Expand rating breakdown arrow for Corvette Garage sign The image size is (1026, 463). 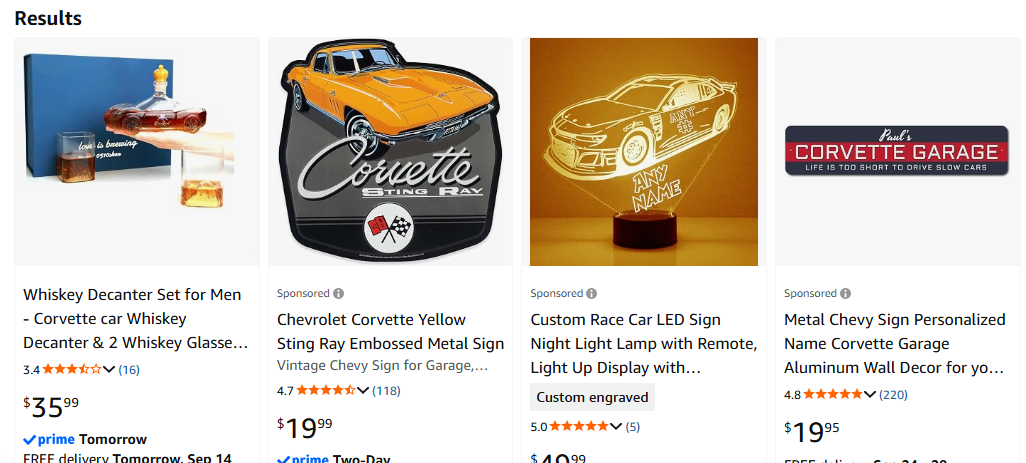870,396
